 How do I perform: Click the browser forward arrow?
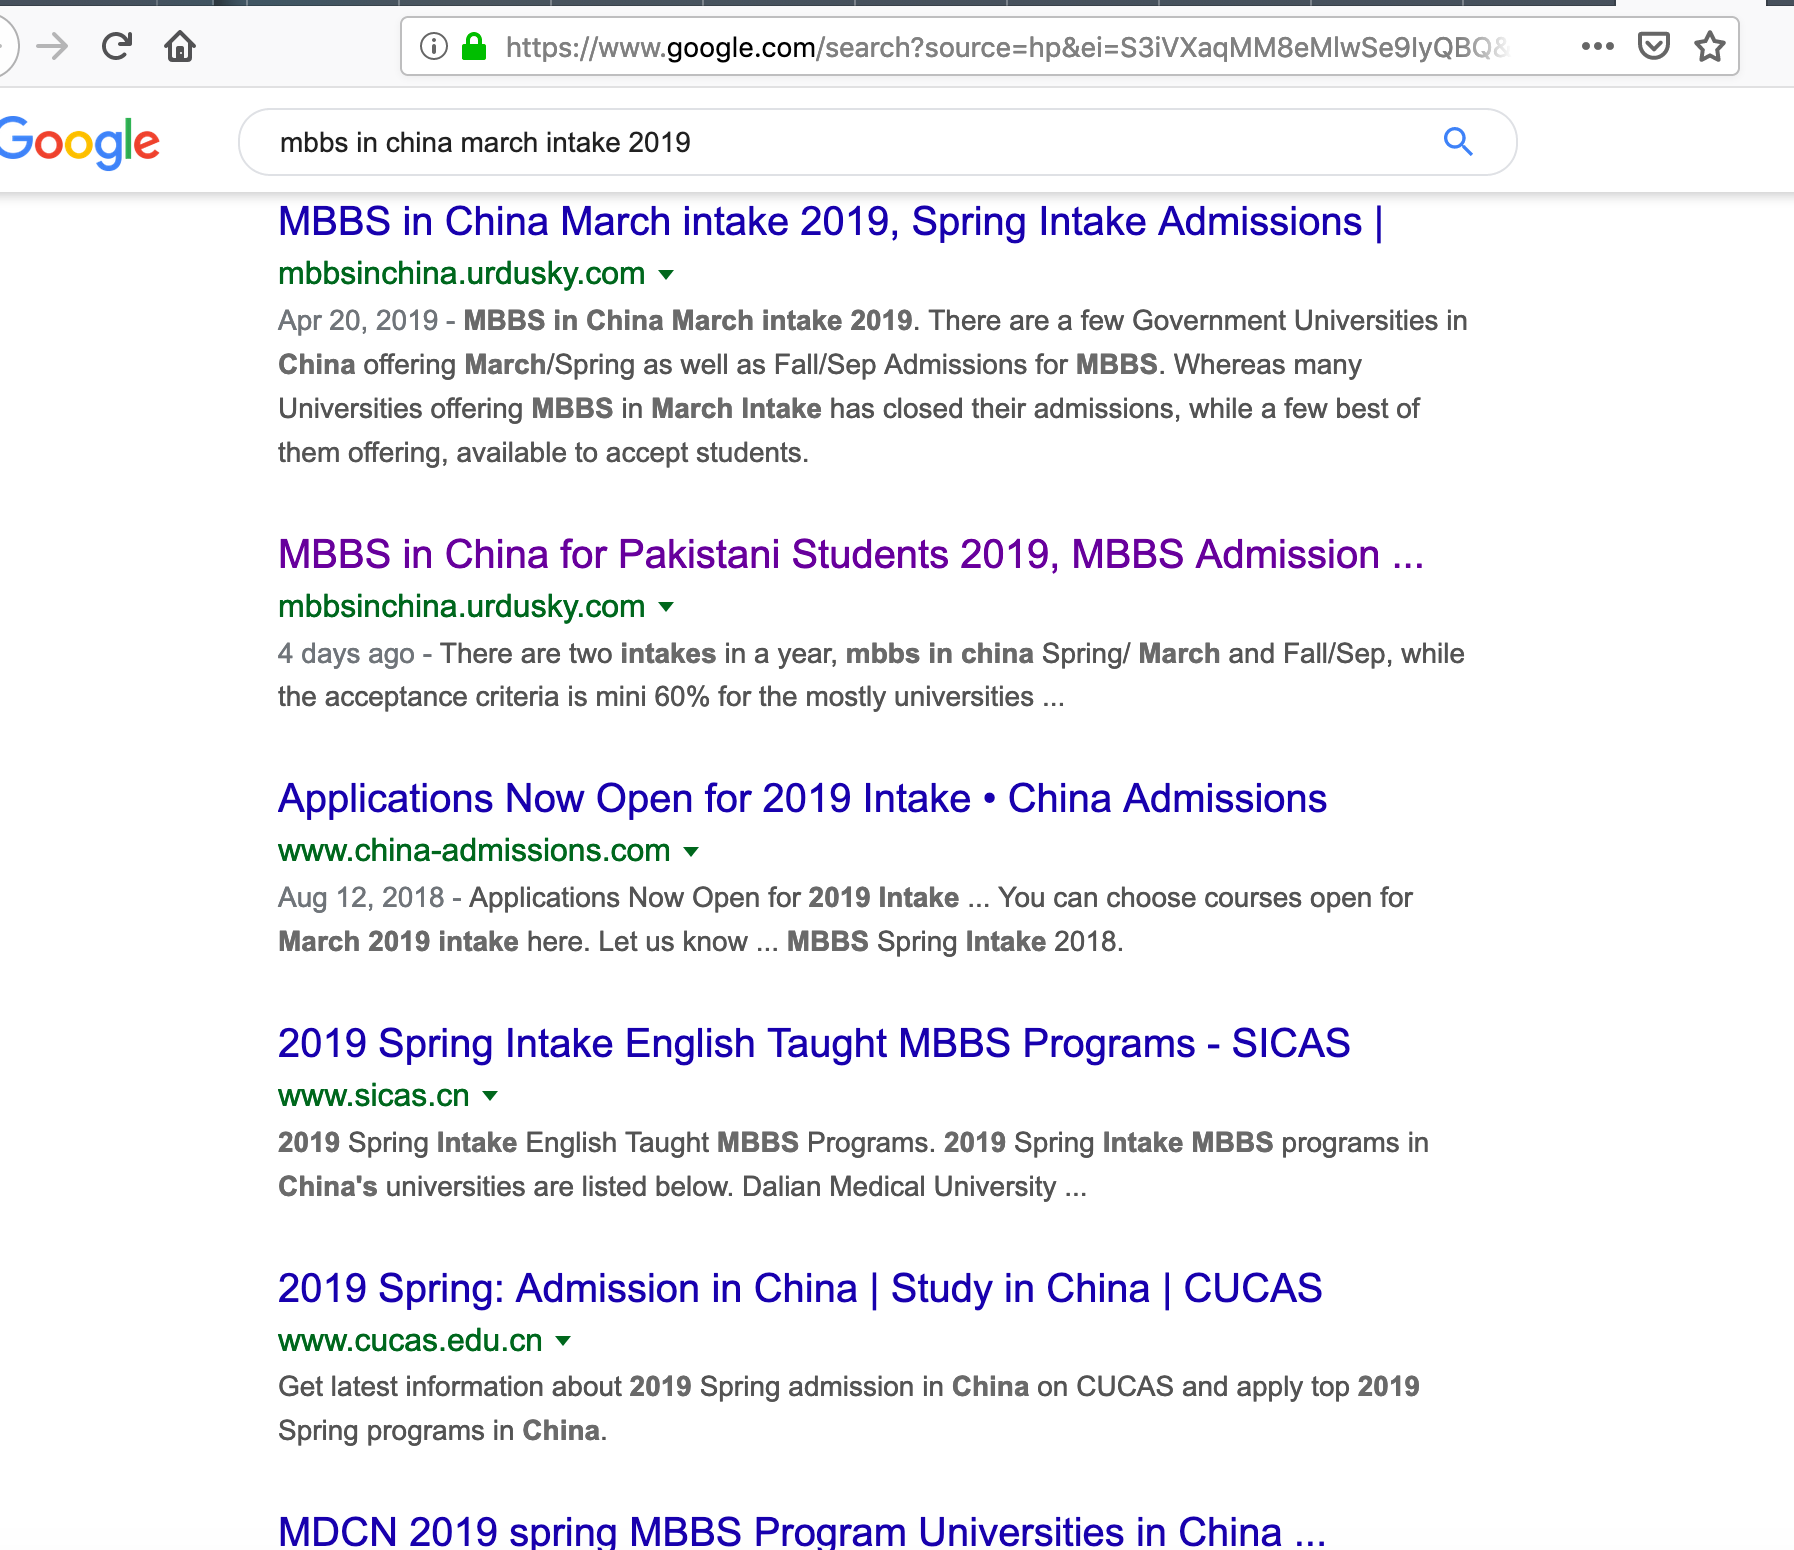click(x=52, y=46)
